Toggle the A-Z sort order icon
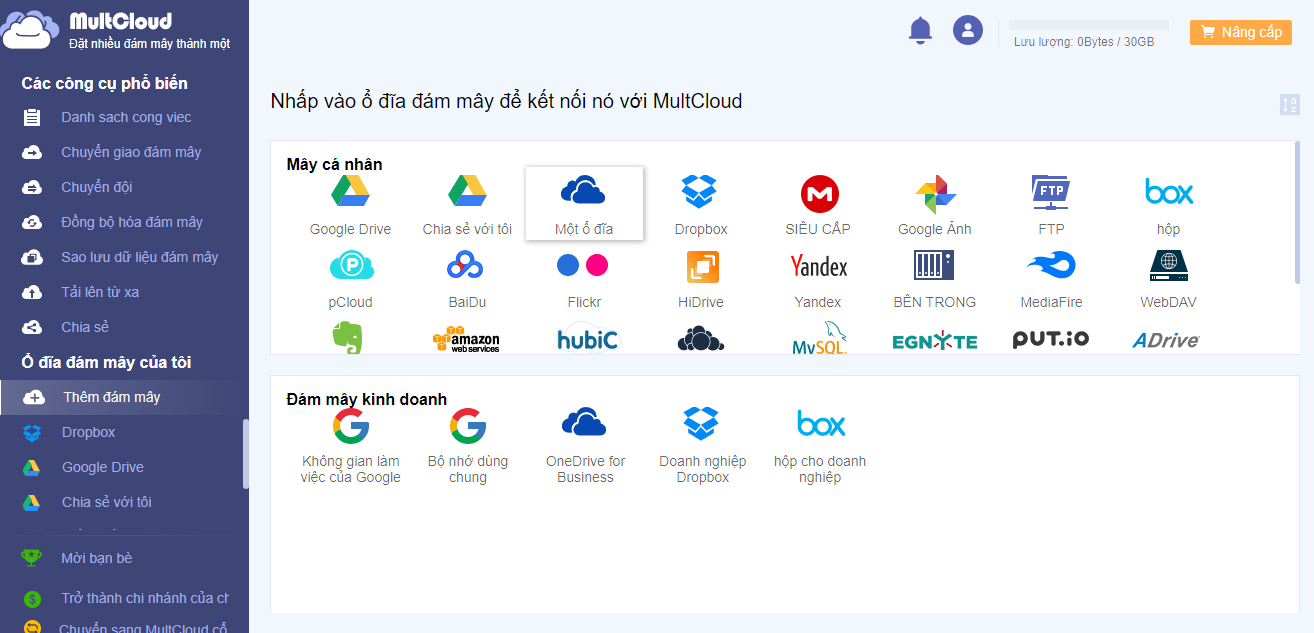This screenshot has width=1314, height=633. click(1290, 104)
